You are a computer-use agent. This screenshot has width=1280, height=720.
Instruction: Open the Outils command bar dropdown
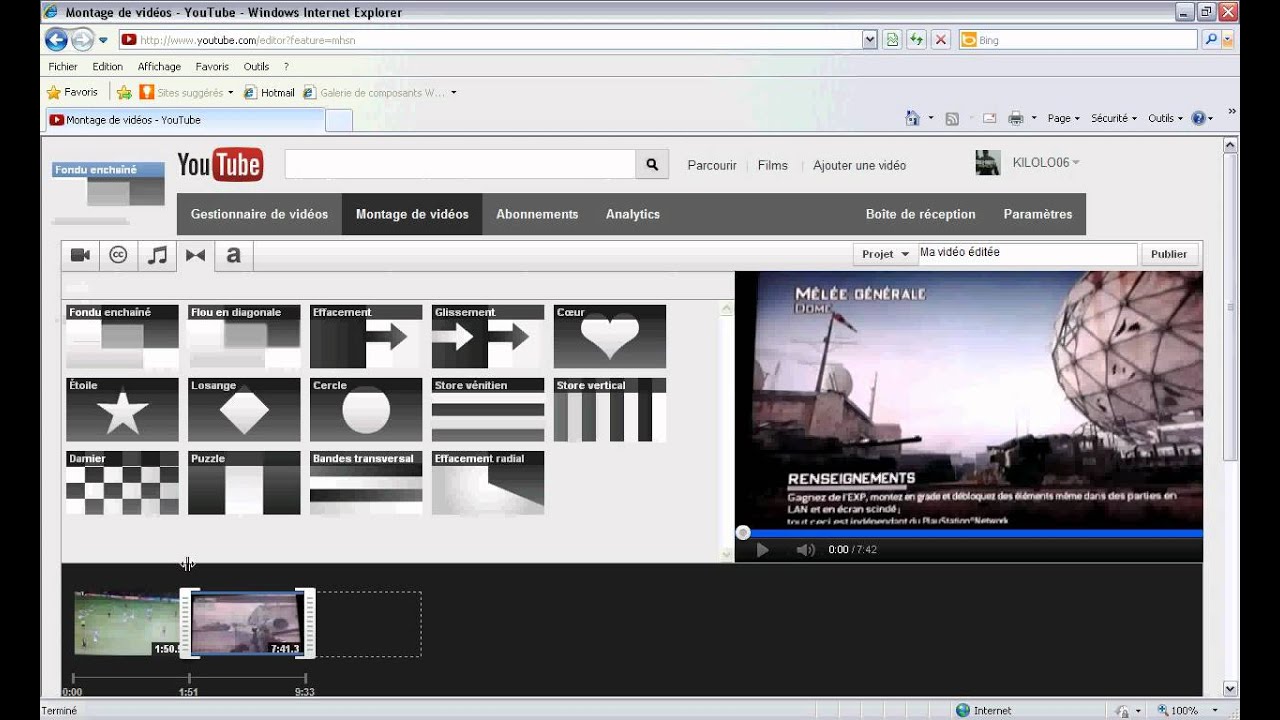point(1165,118)
